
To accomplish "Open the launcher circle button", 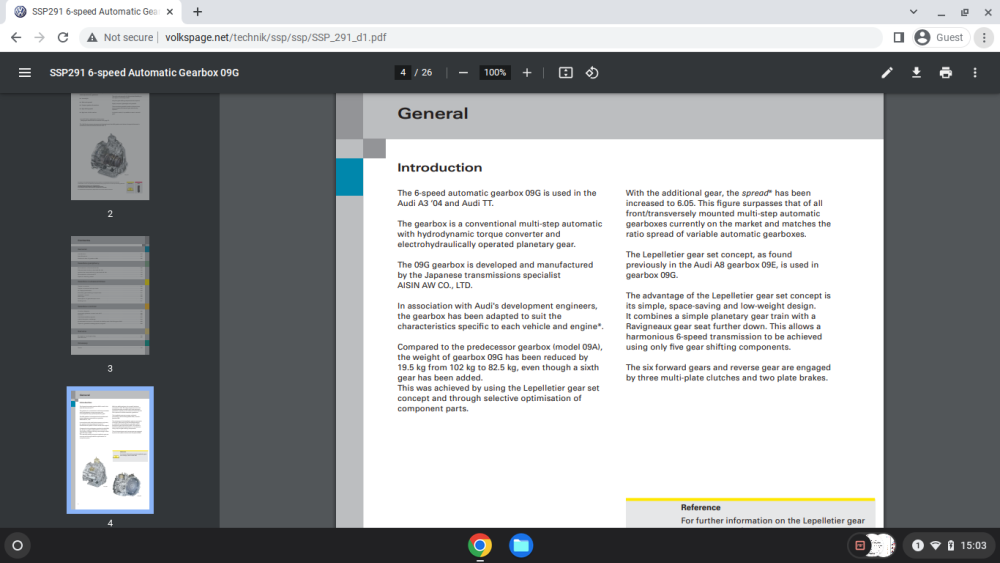I will coord(18,545).
